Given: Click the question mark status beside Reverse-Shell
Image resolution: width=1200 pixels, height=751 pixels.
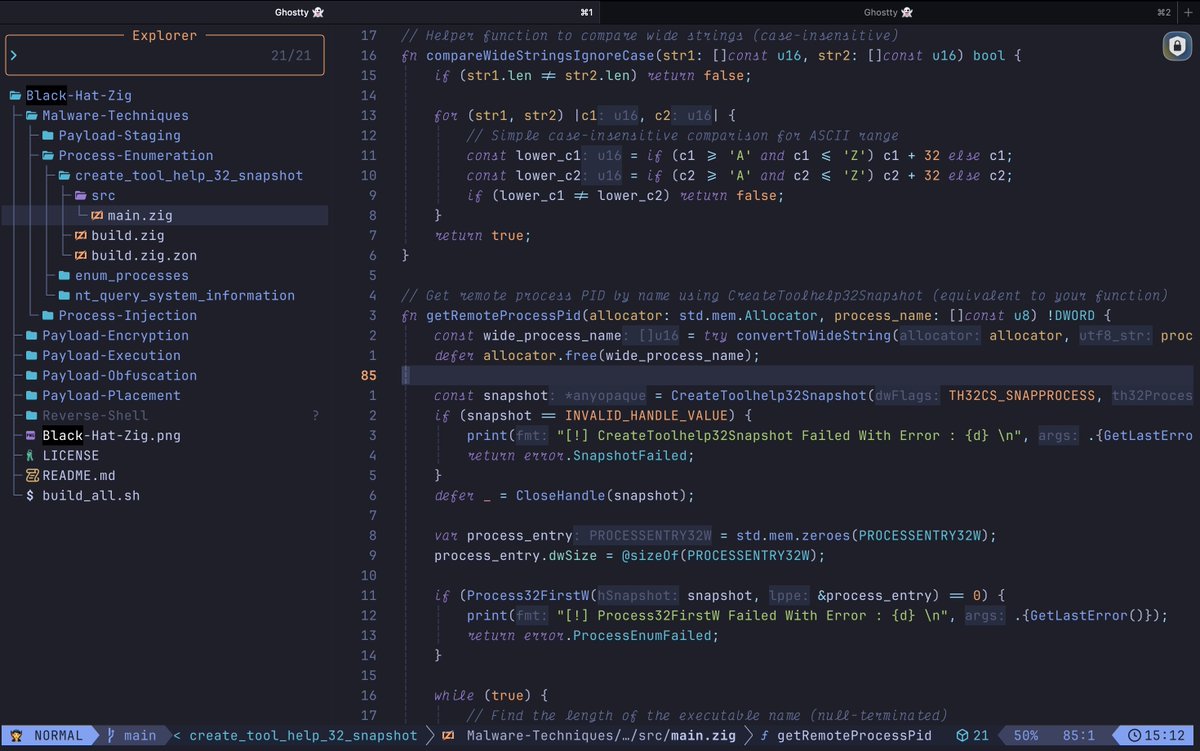Looking at the screenshot, I should click(316, 415).
